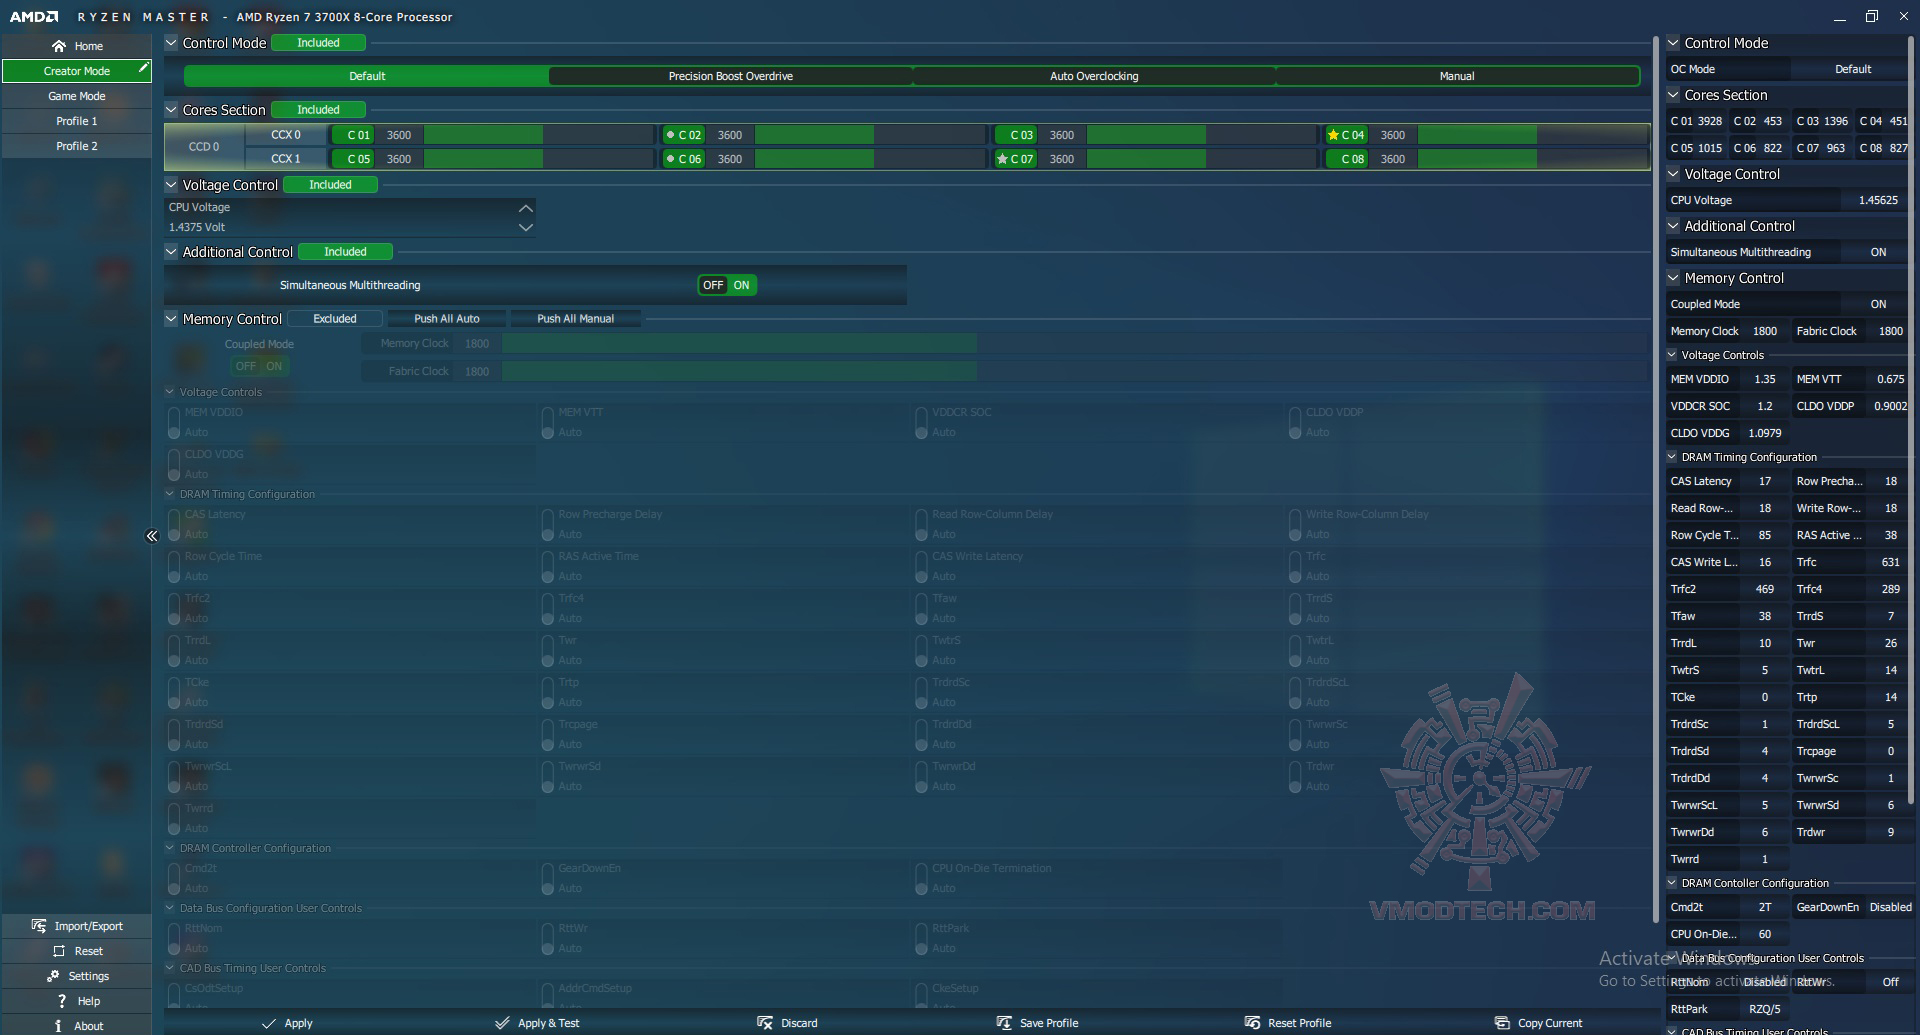Click the Push All Manual button

point(576,319)
